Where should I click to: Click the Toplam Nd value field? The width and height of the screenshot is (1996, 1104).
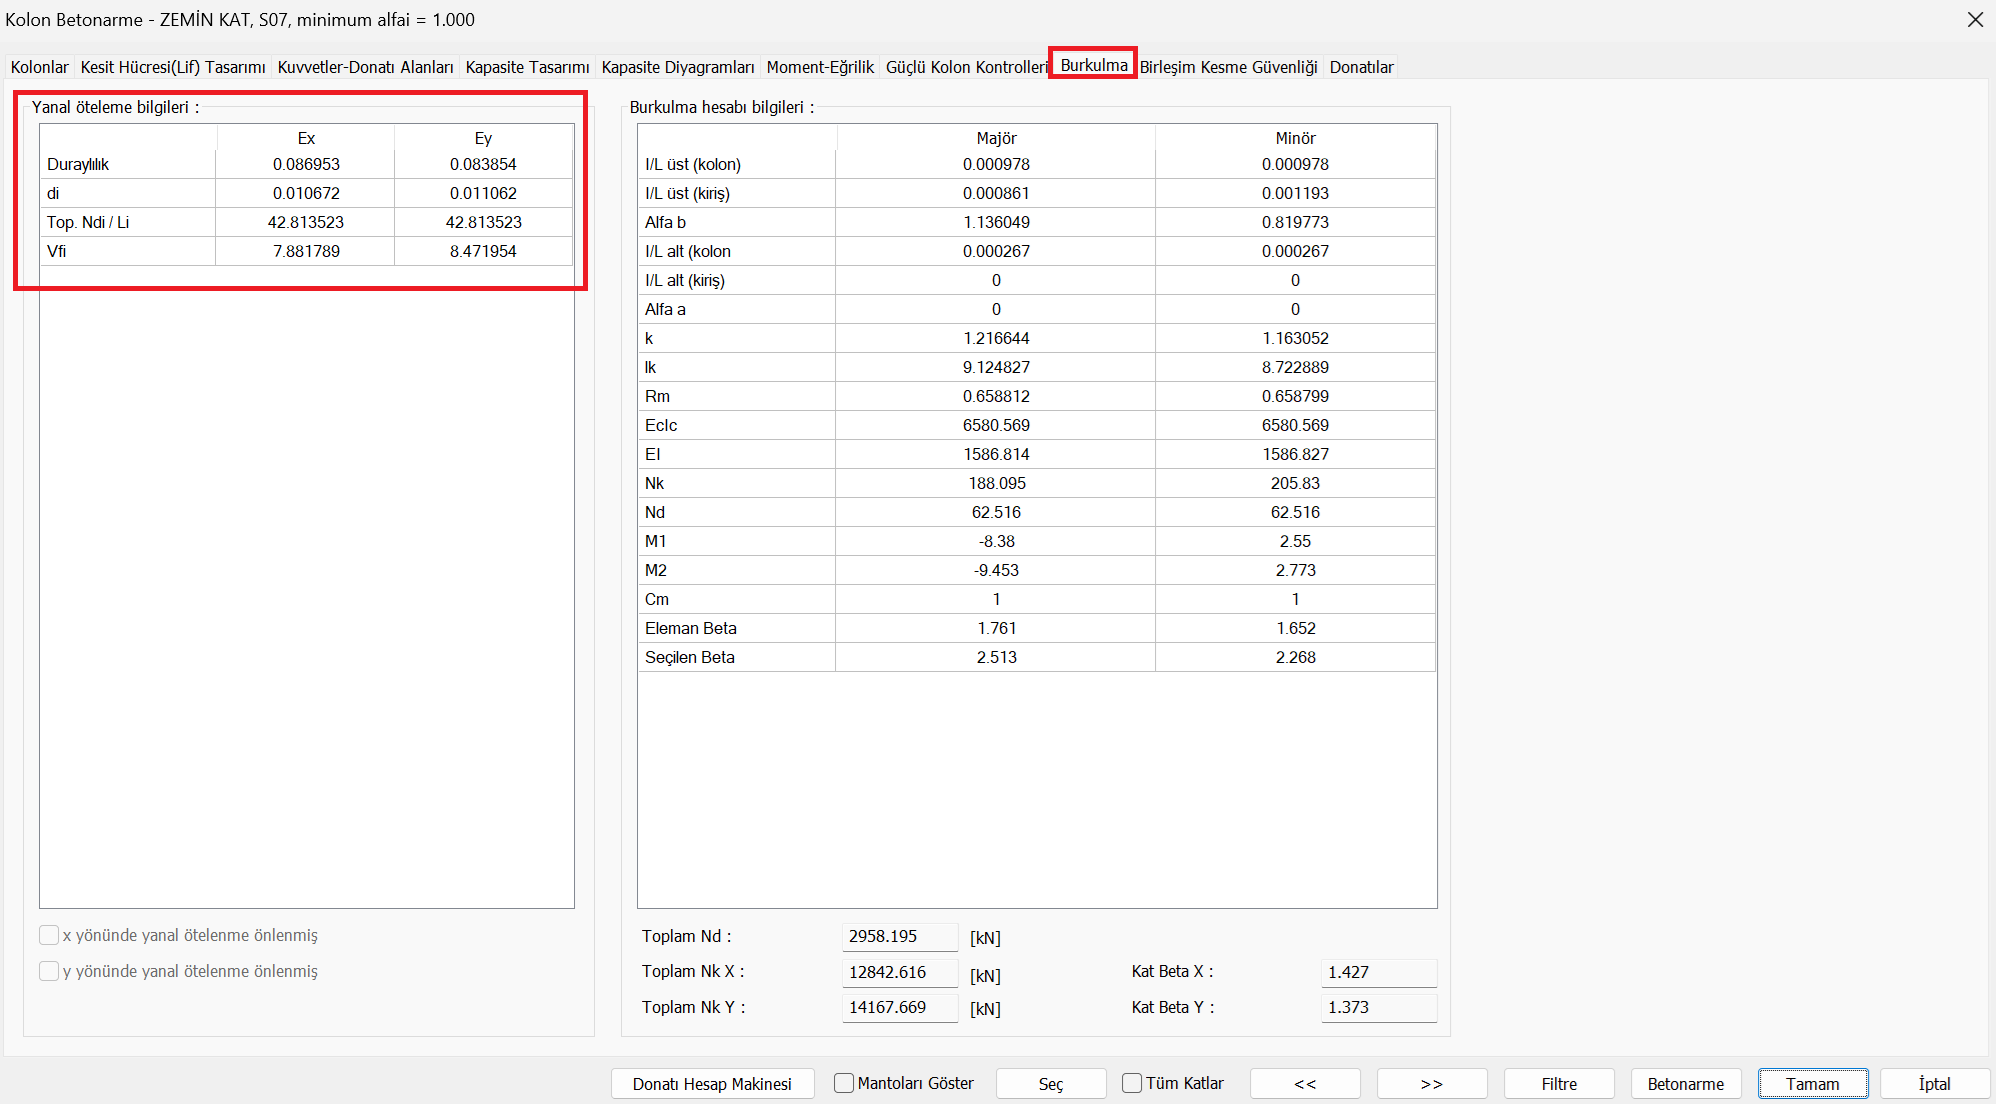click(x=899, y=937)
